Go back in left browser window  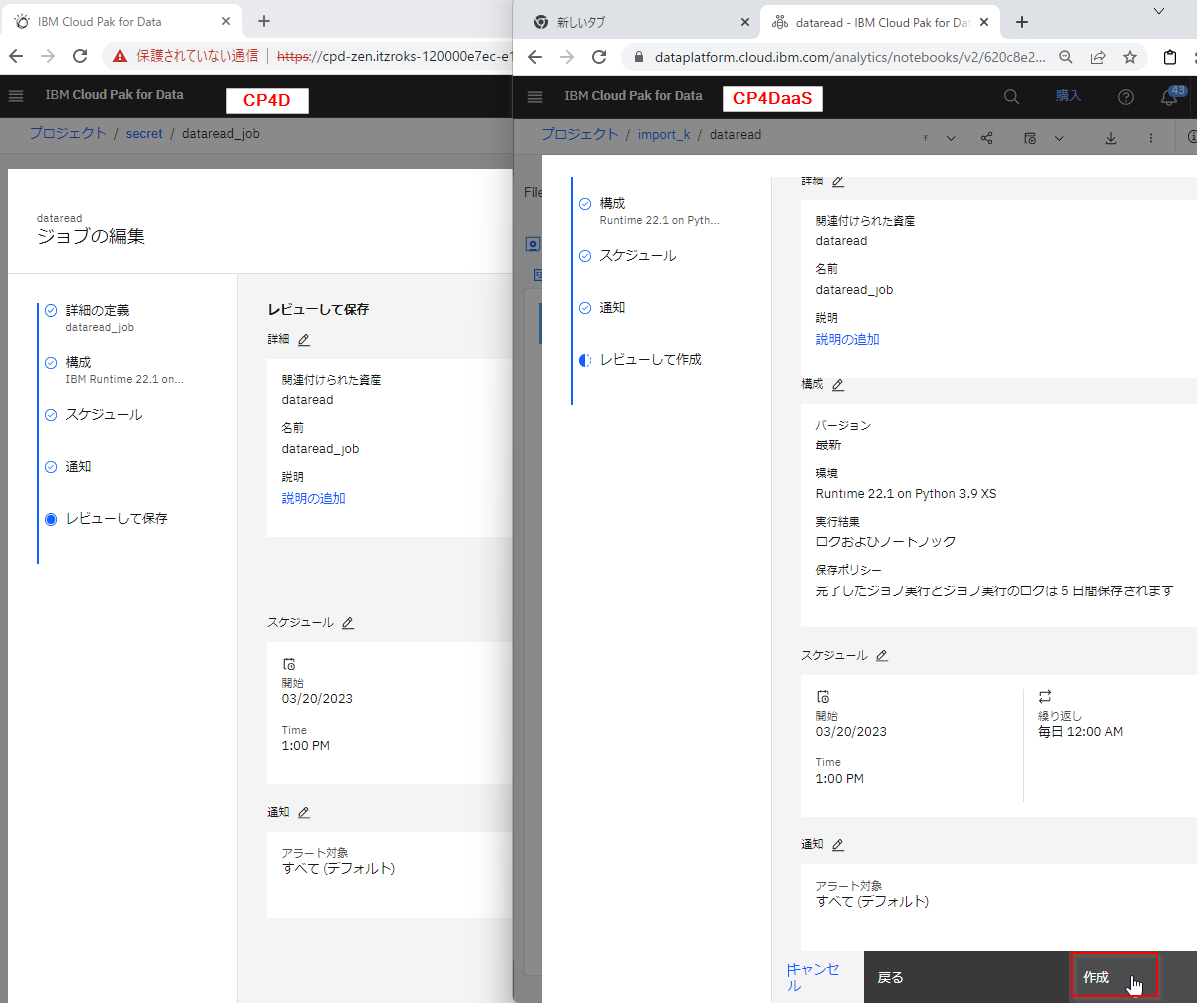point(16,56)
